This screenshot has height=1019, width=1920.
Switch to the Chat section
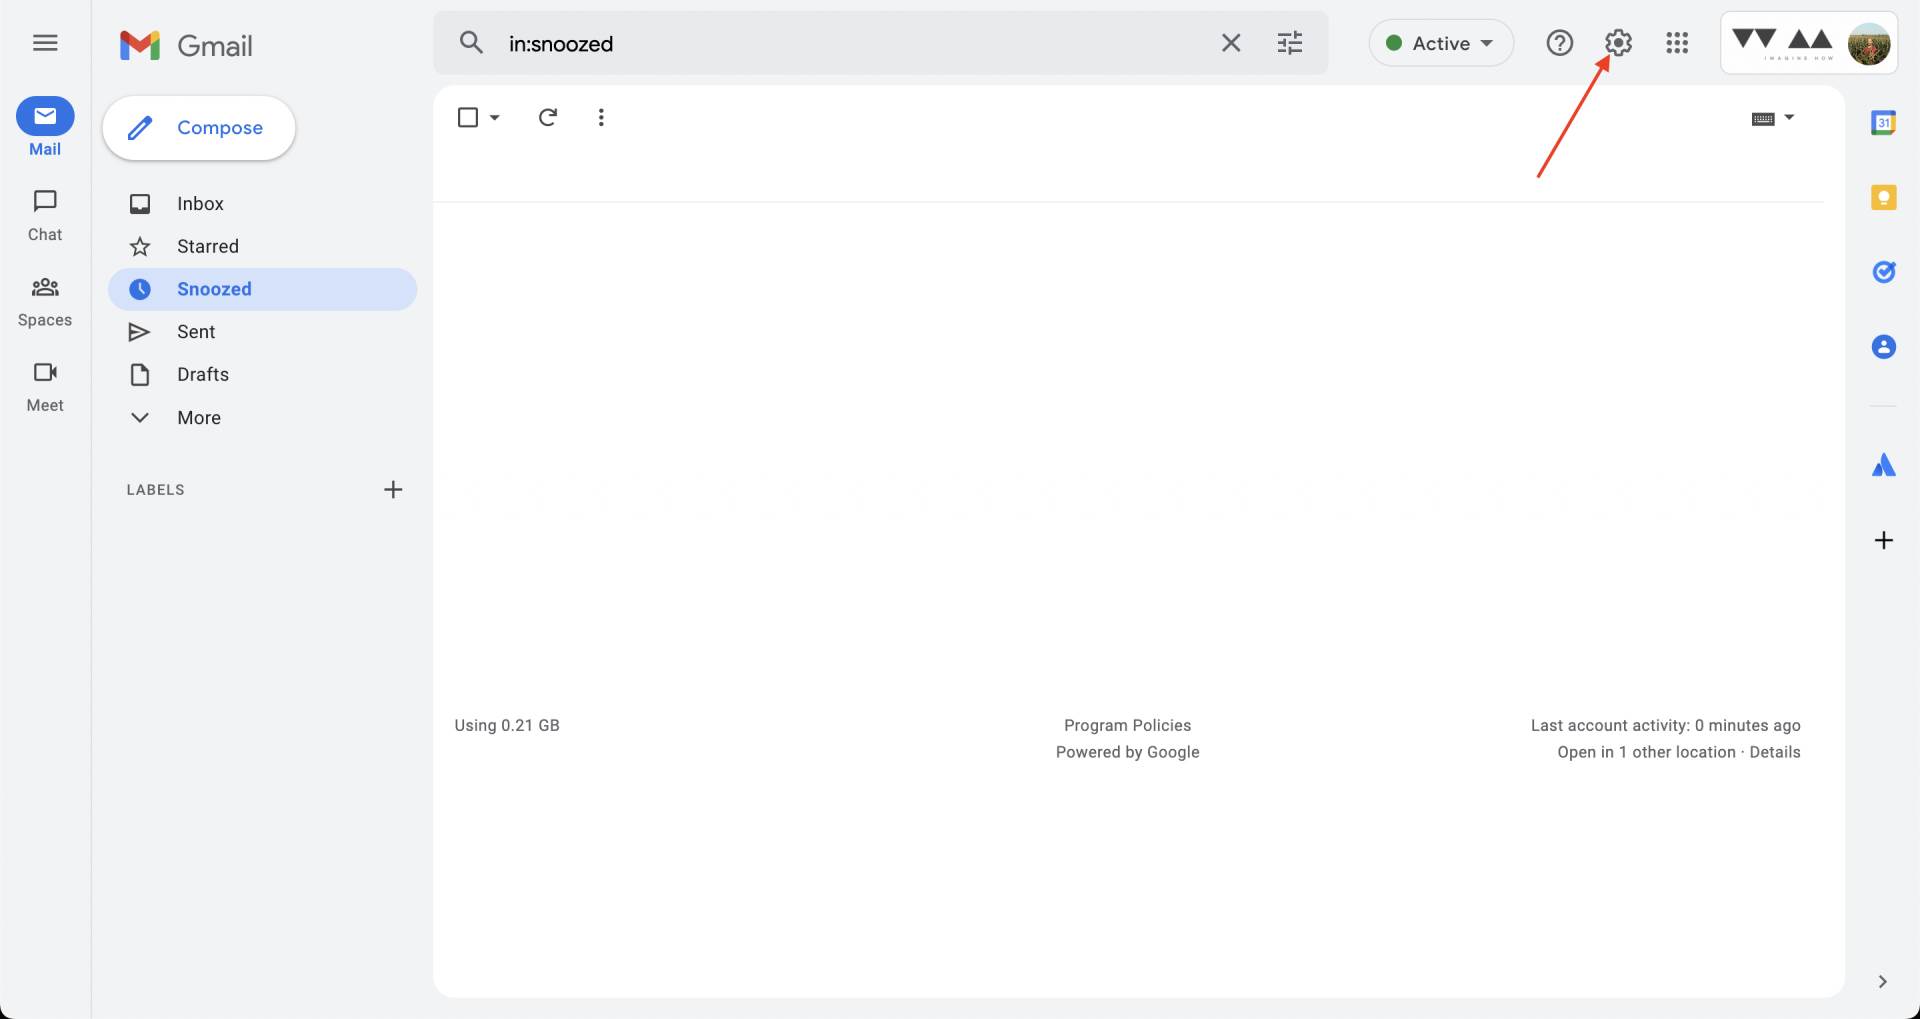45,214
